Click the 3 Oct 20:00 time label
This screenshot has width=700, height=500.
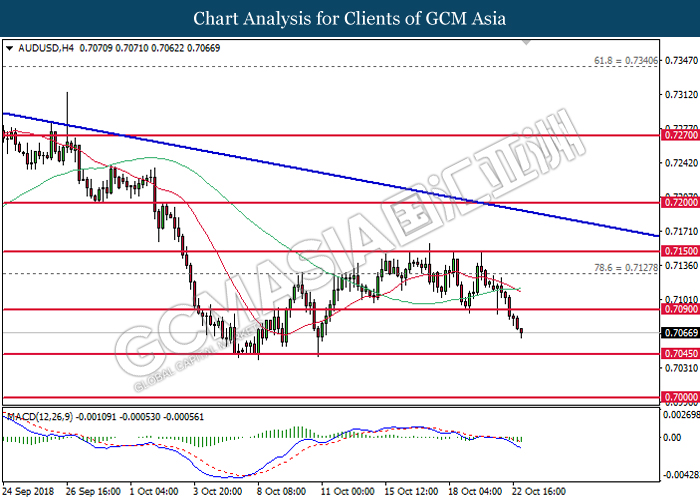point(217,492)
